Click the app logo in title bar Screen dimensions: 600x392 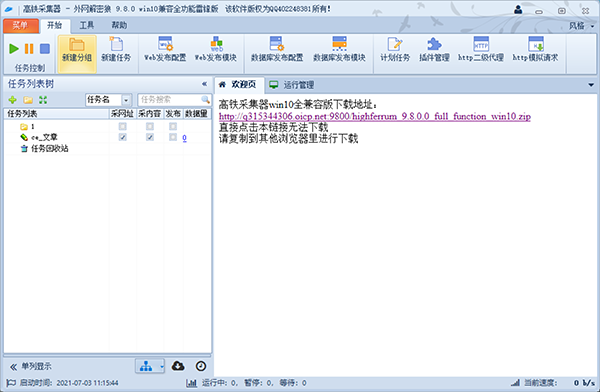[8, 9]
